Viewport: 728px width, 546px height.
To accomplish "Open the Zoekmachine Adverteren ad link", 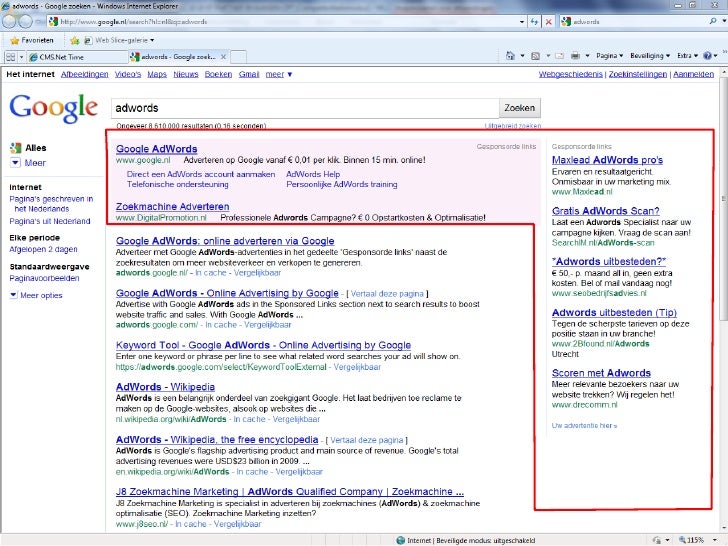I will (173, 207).
